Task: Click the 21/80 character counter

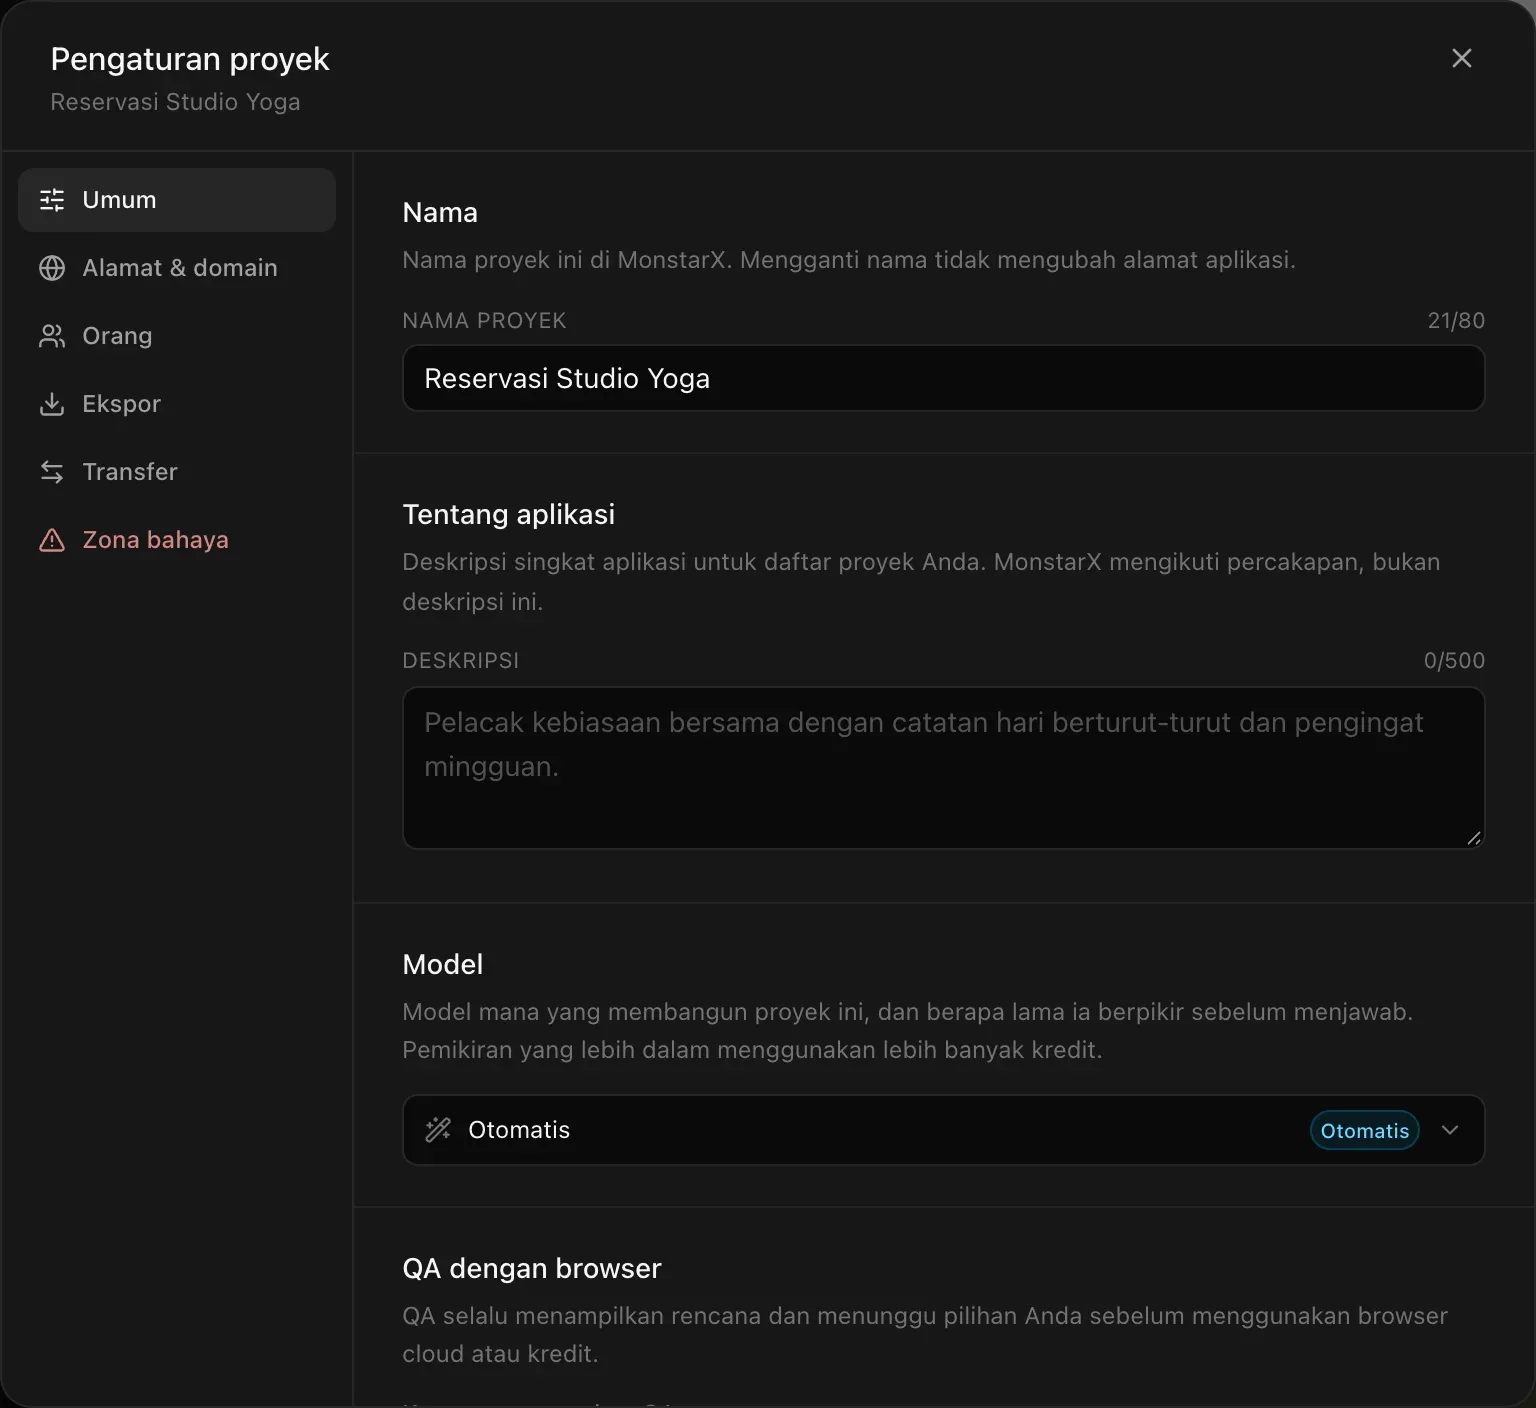Action: tap(1456, 321)
